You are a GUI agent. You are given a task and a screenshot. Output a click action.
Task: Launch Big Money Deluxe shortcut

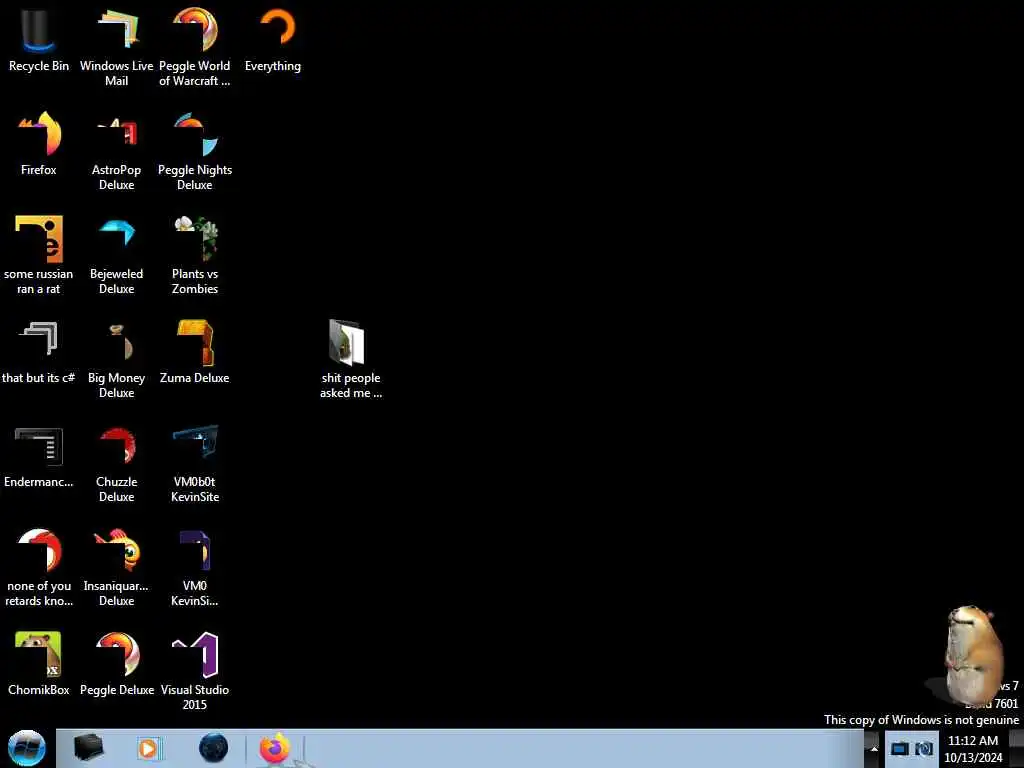click(x=116, y=359)
